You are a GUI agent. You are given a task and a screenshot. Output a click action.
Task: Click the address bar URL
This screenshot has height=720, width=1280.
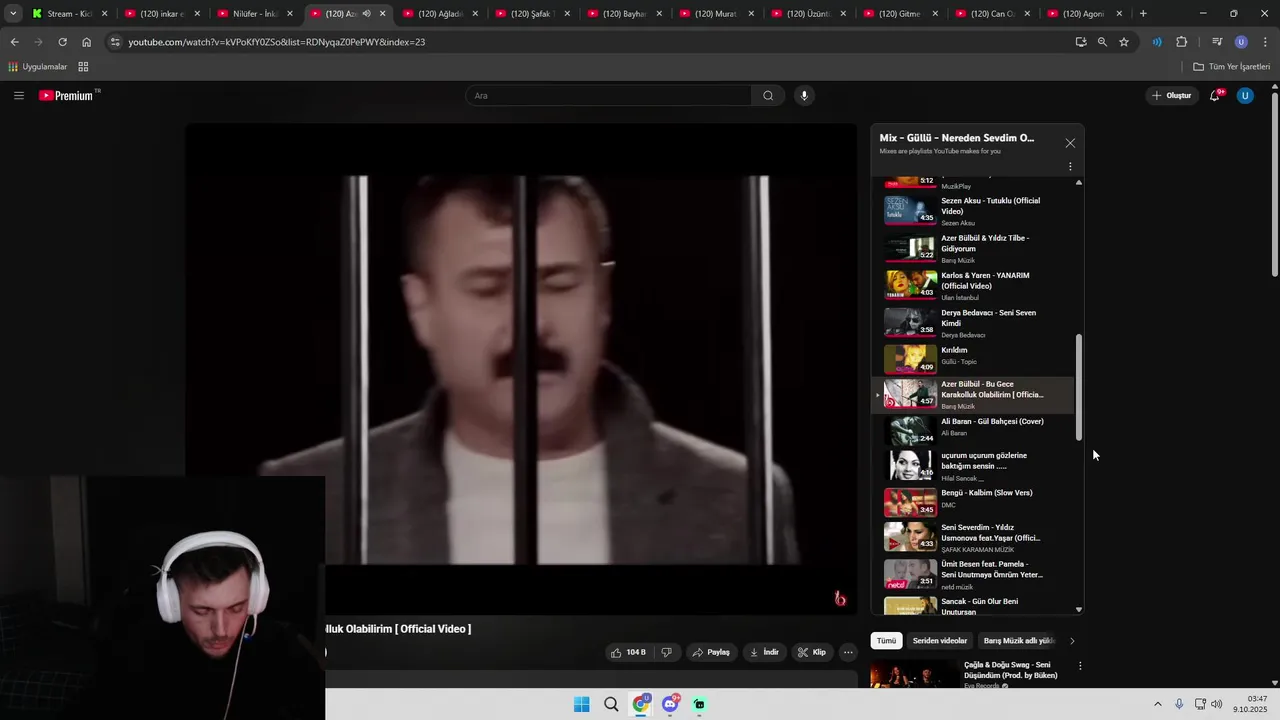point(277,42)
